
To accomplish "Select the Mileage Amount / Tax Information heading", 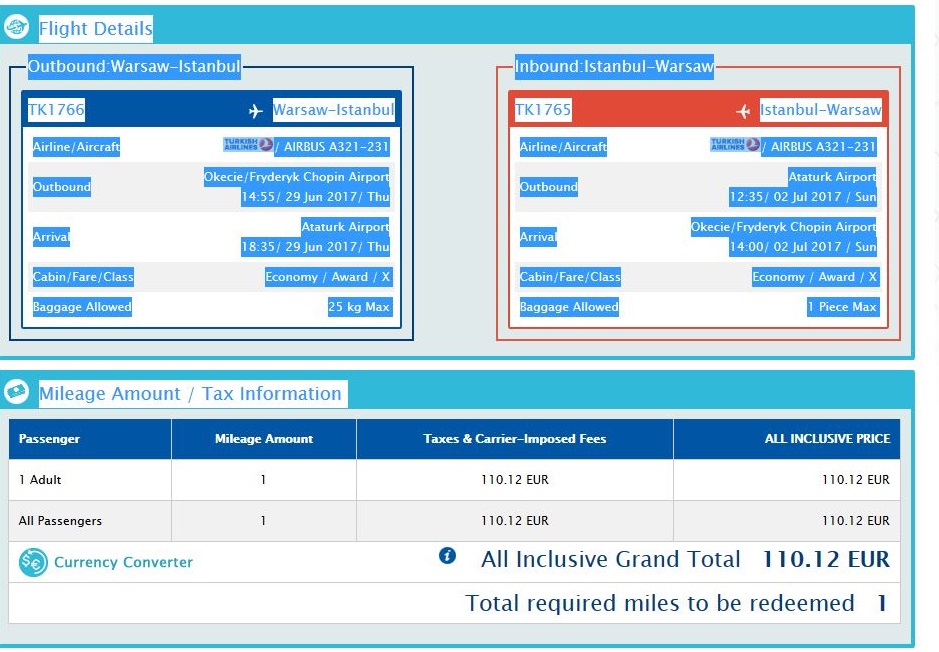I will point(190,394).
